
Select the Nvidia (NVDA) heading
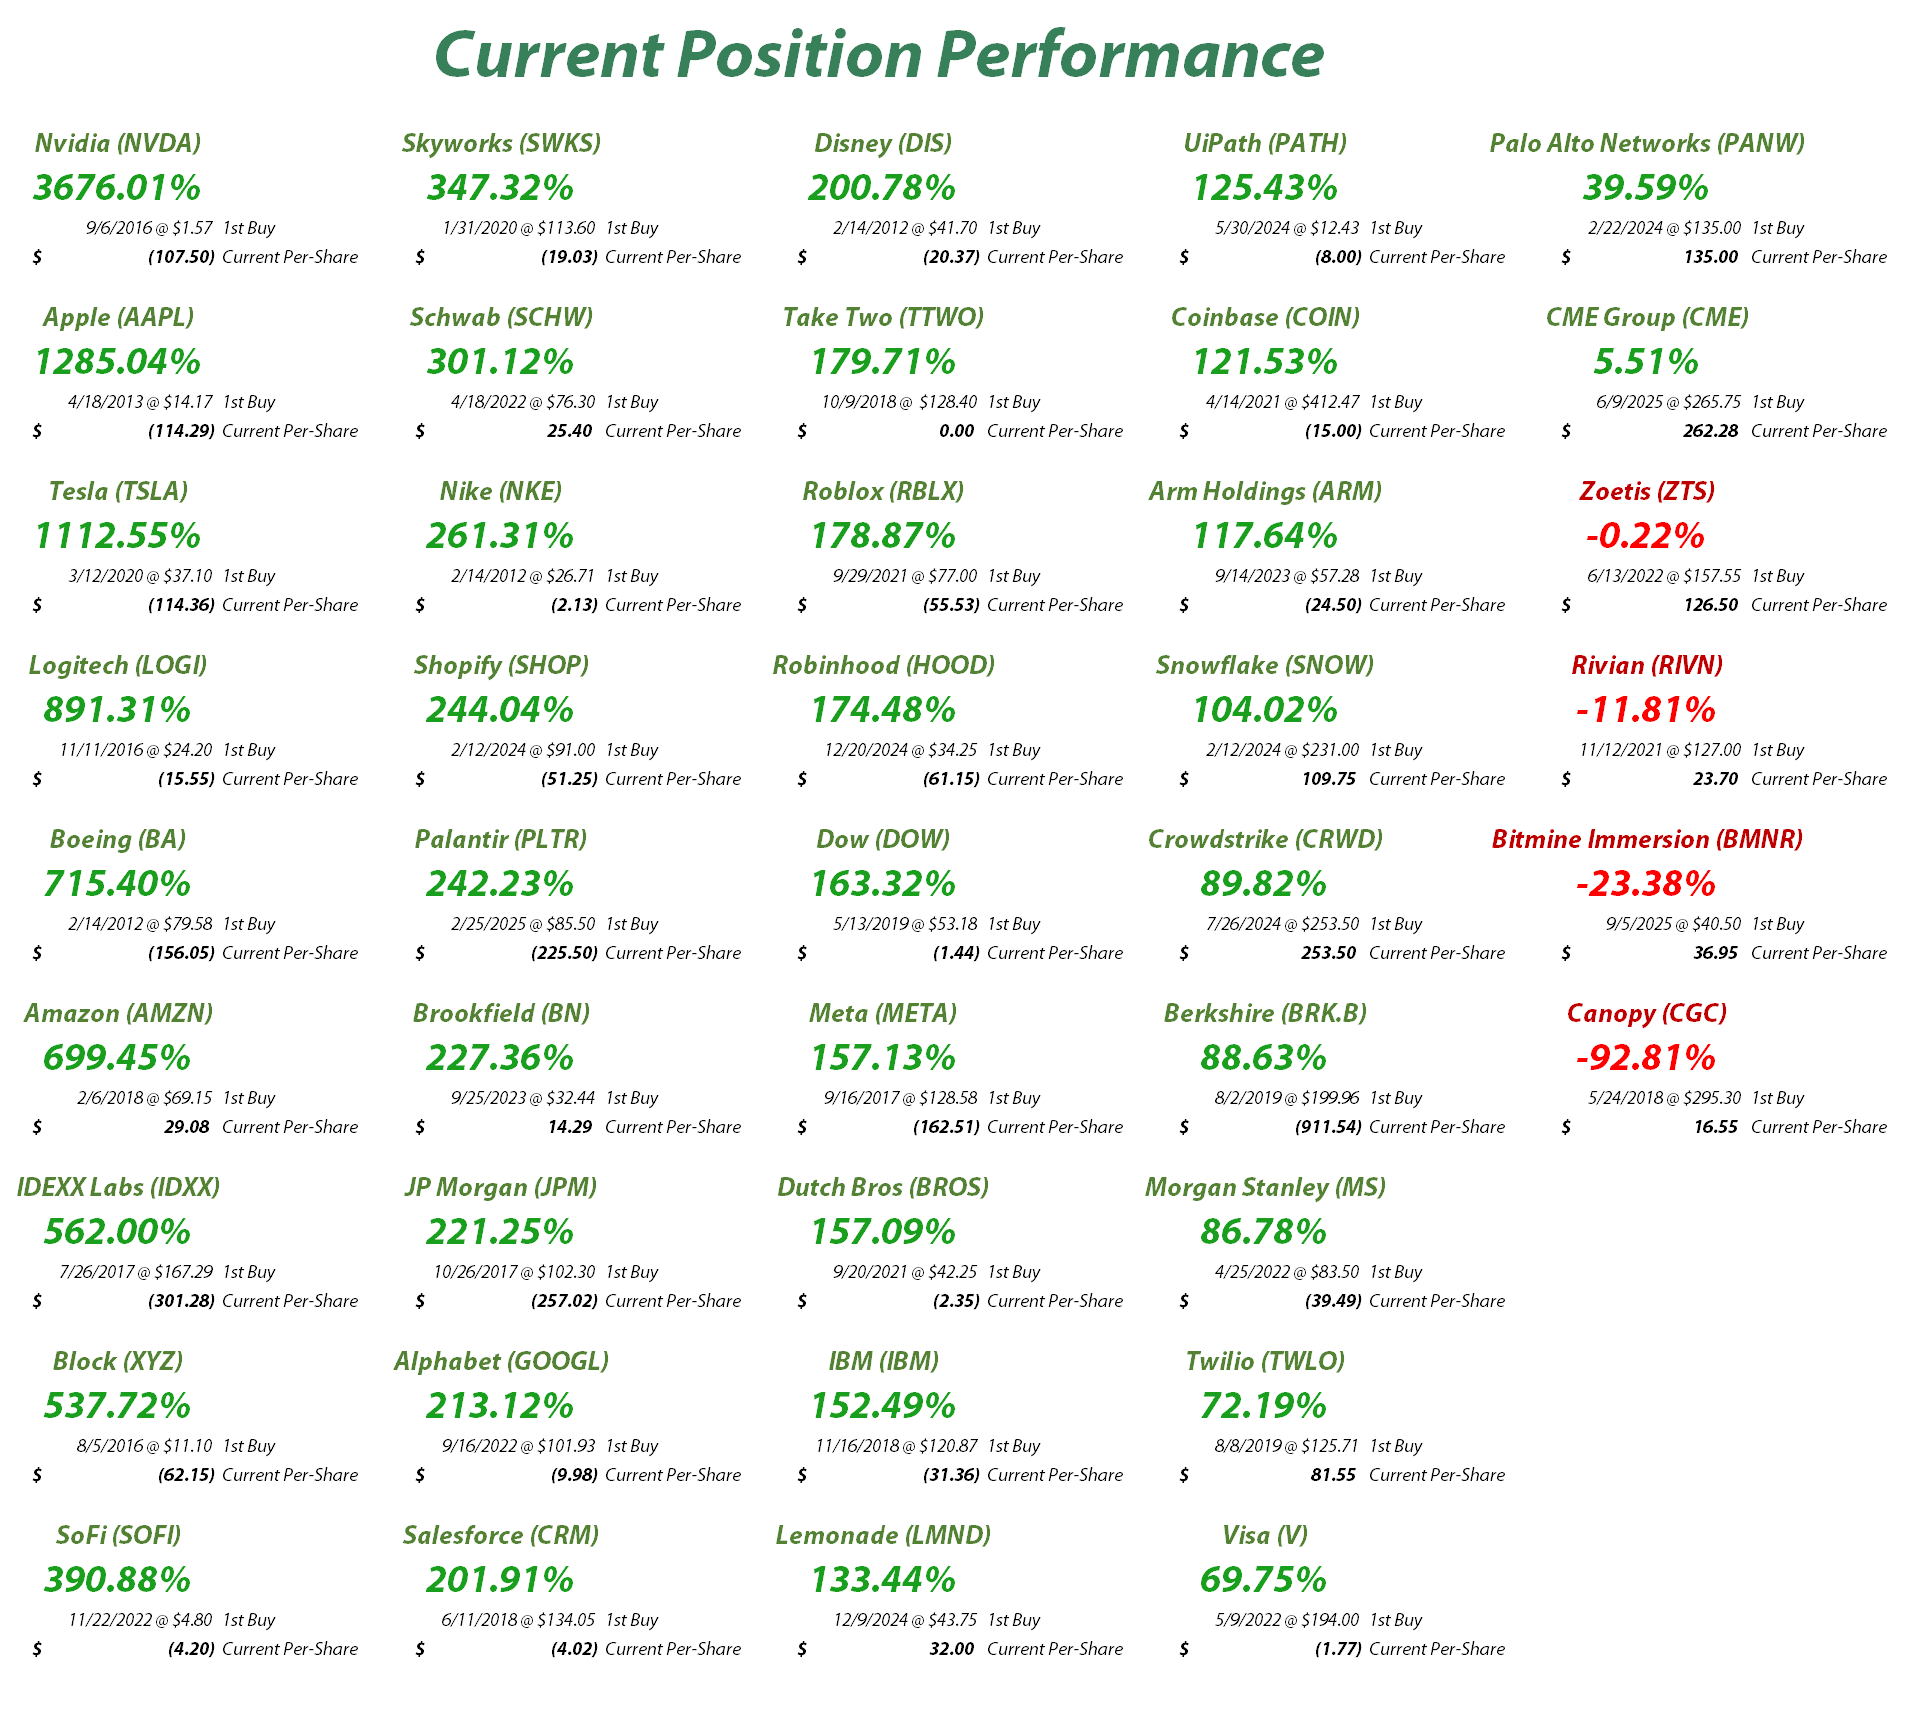(118, 143)
